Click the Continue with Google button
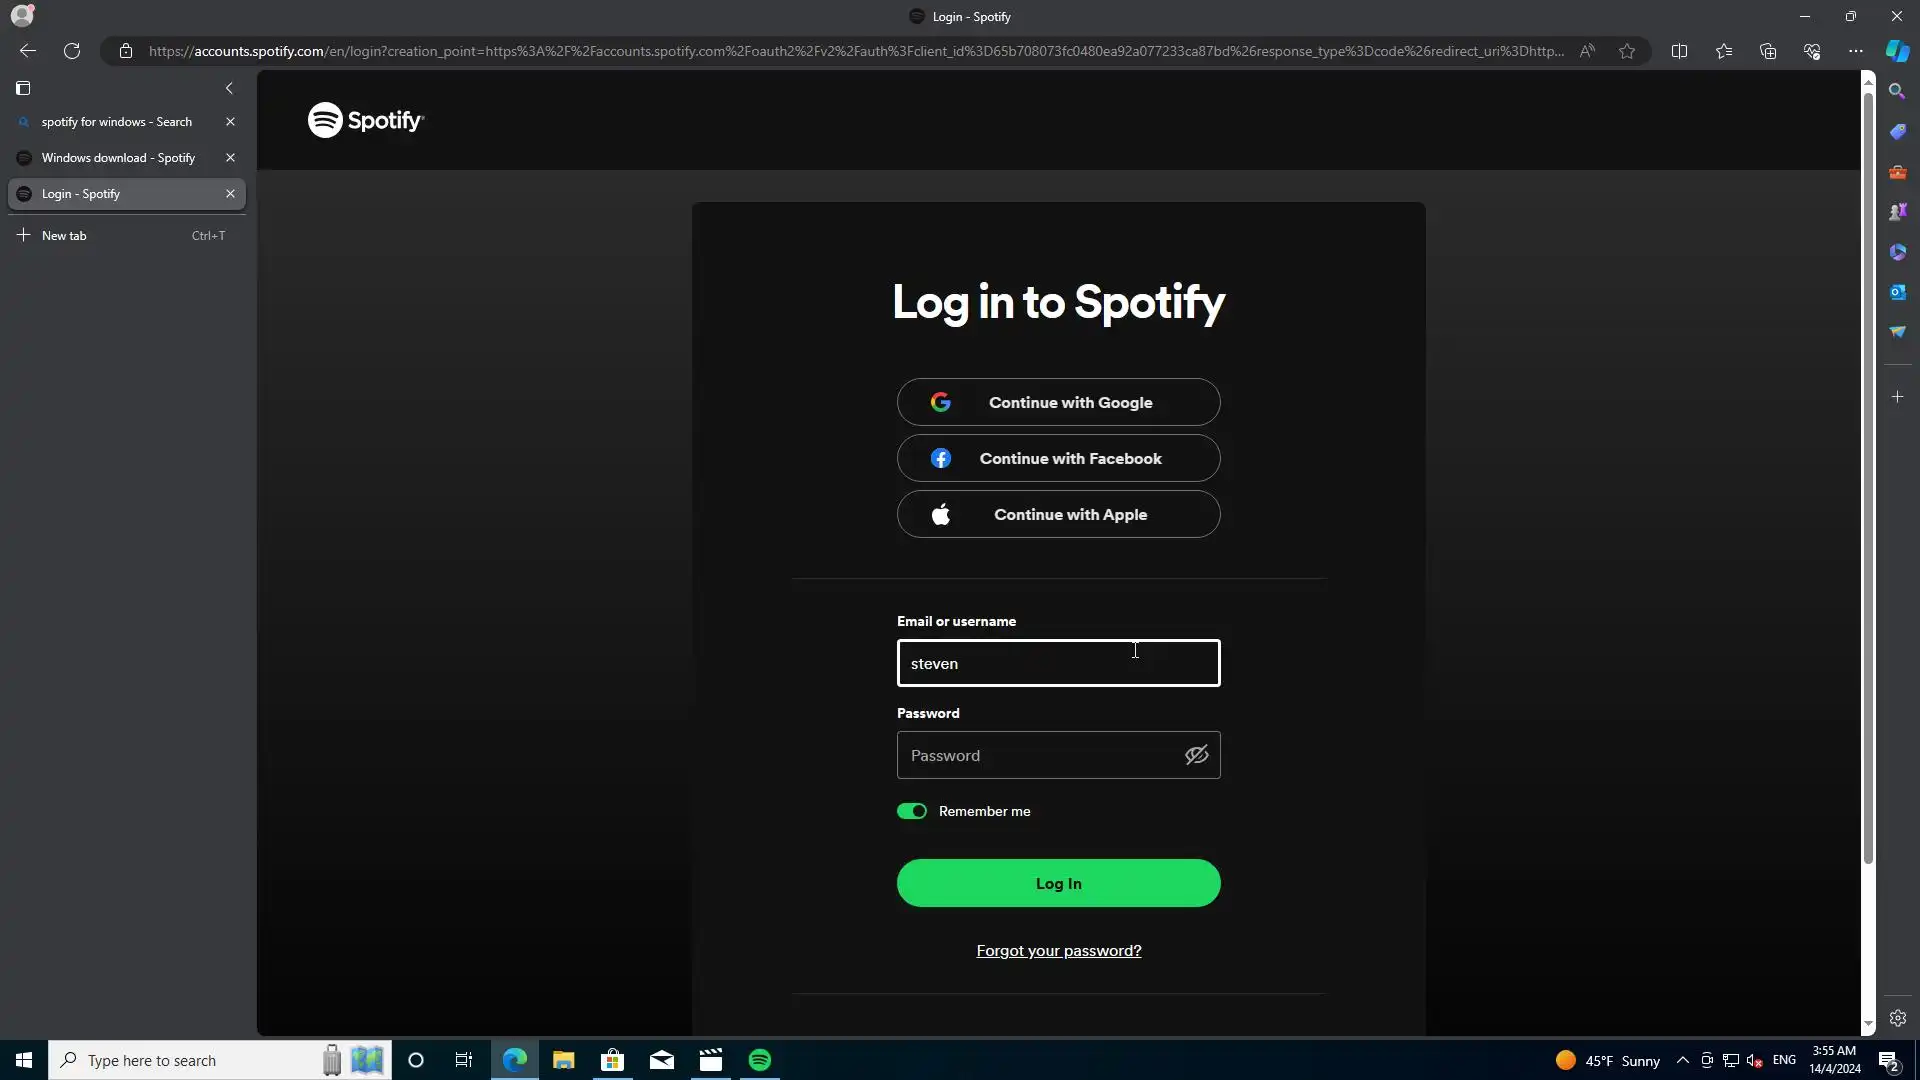This screenshot has width=1920, height=1080. pyautogui.click(x=1058, y=402)
